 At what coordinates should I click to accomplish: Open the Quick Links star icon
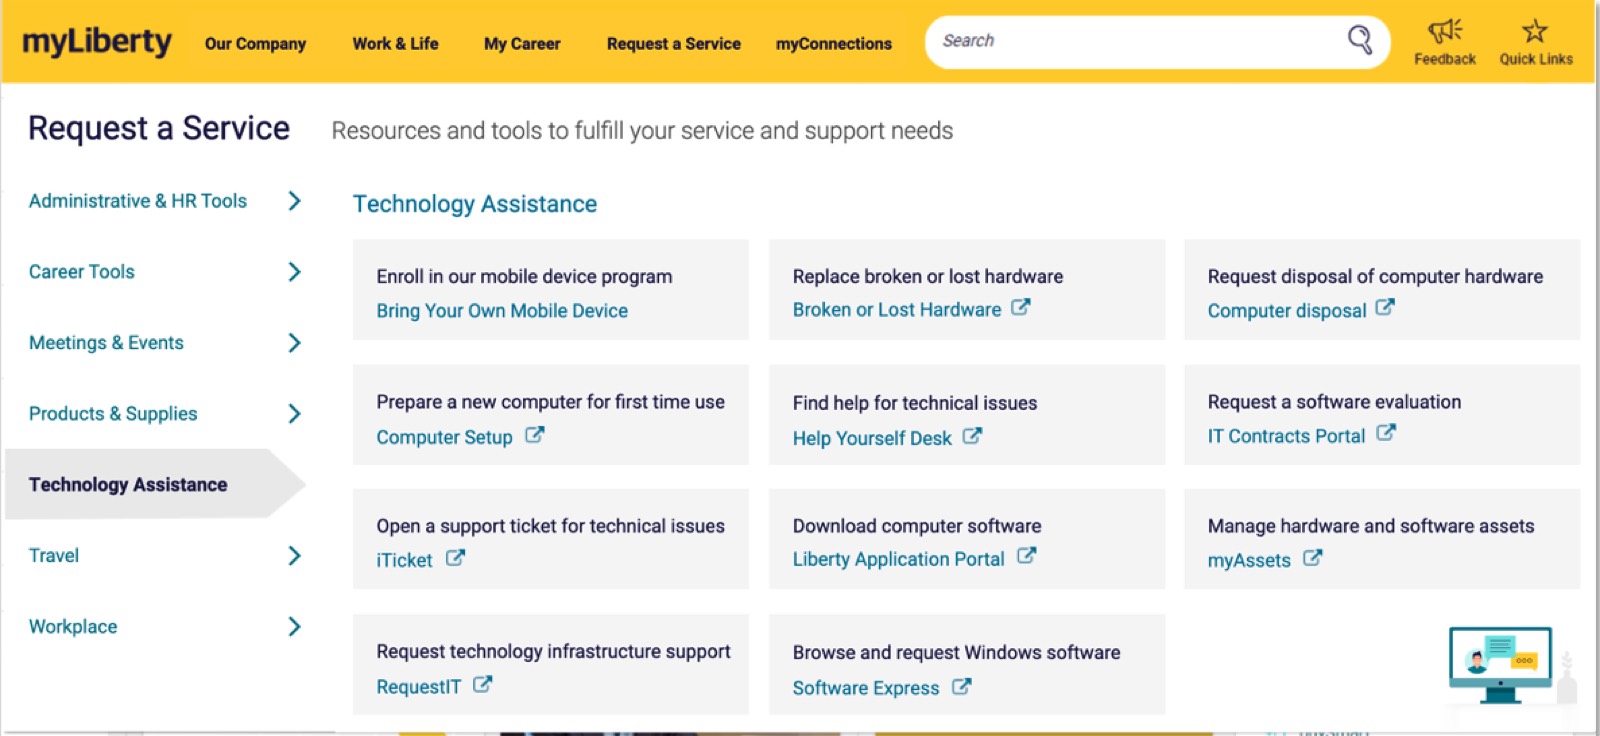[1535, 31]
